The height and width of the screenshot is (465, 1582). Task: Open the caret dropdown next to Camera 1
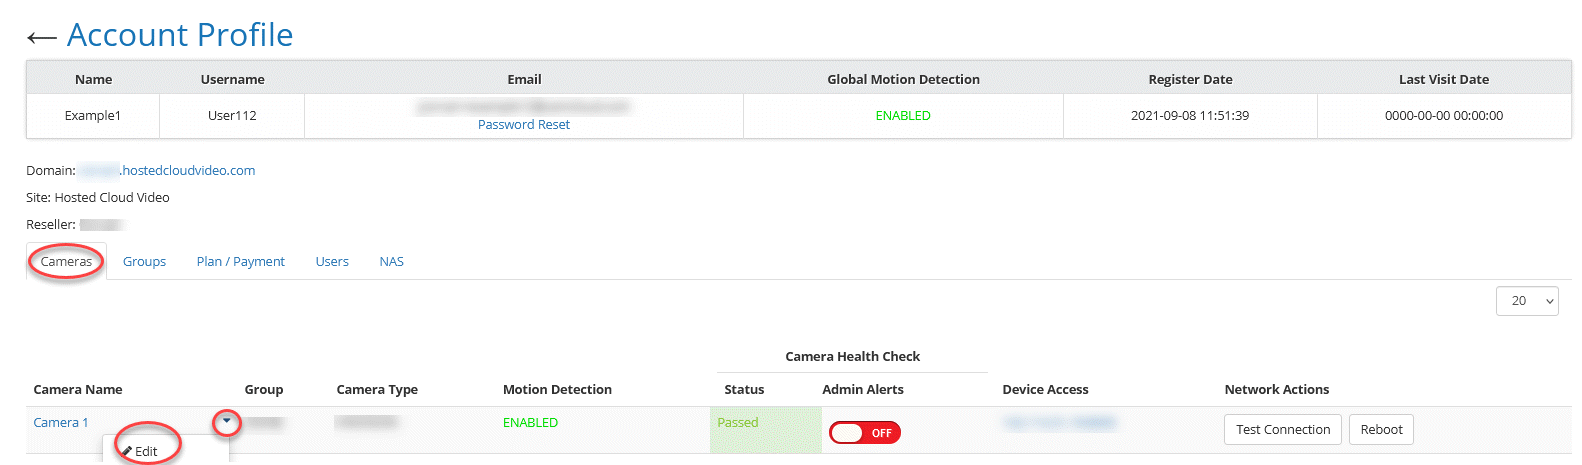tap(227, 422)
